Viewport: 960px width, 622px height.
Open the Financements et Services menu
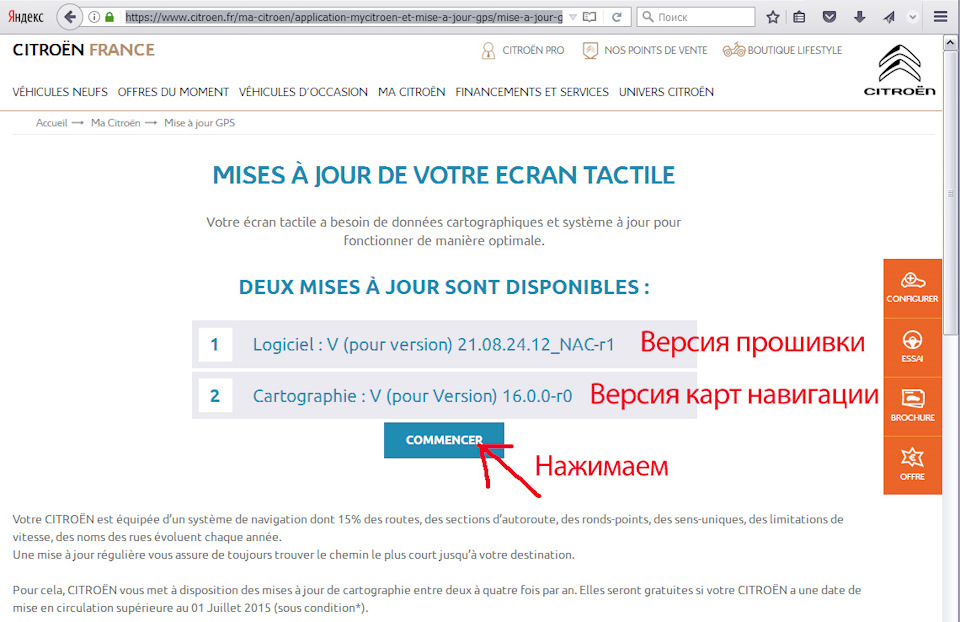pos(532,92)
